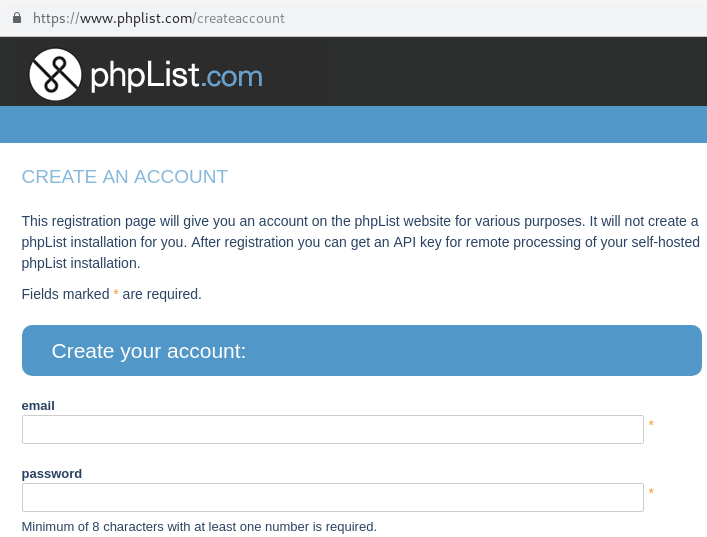Click the "password" field label
This screenshot has width=707, height=537.
click(x=52, y=474)
